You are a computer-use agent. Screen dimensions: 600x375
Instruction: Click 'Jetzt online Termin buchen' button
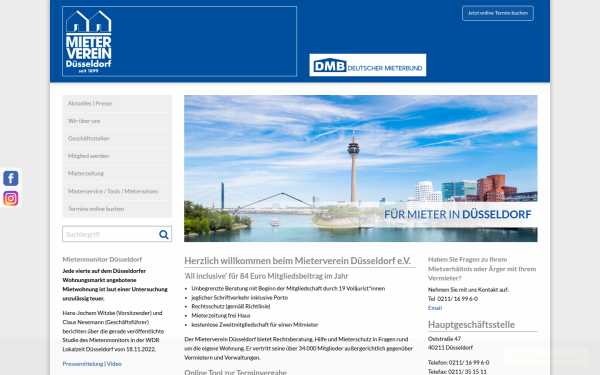click(497, 13)
